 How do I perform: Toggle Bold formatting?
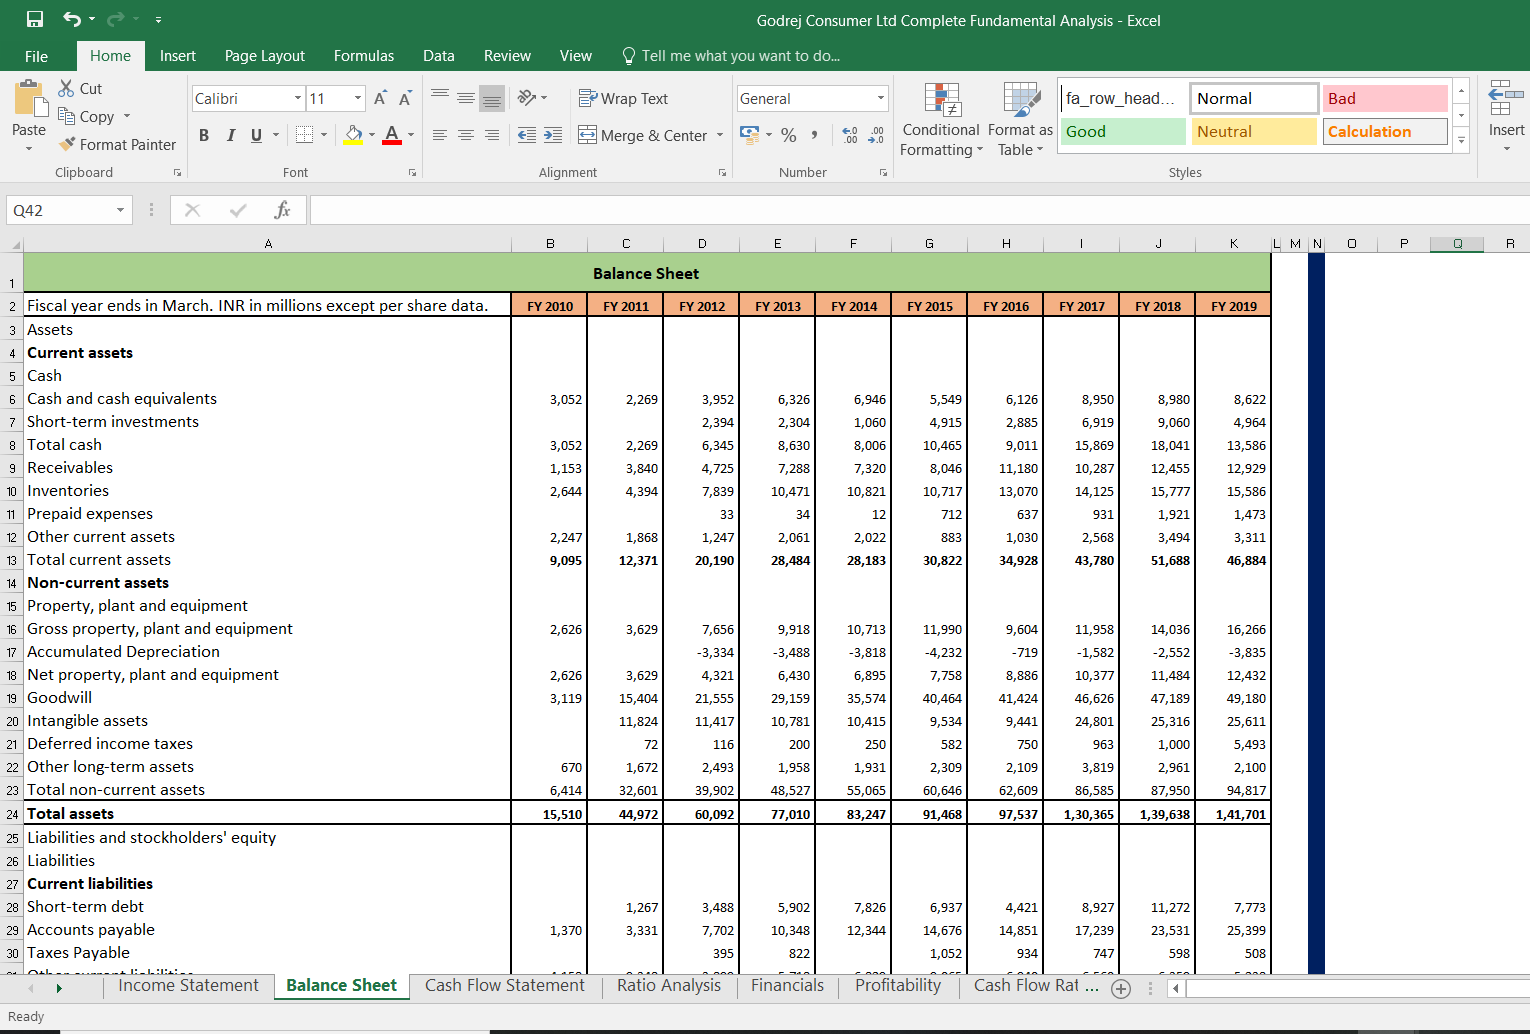coord(204,135)
